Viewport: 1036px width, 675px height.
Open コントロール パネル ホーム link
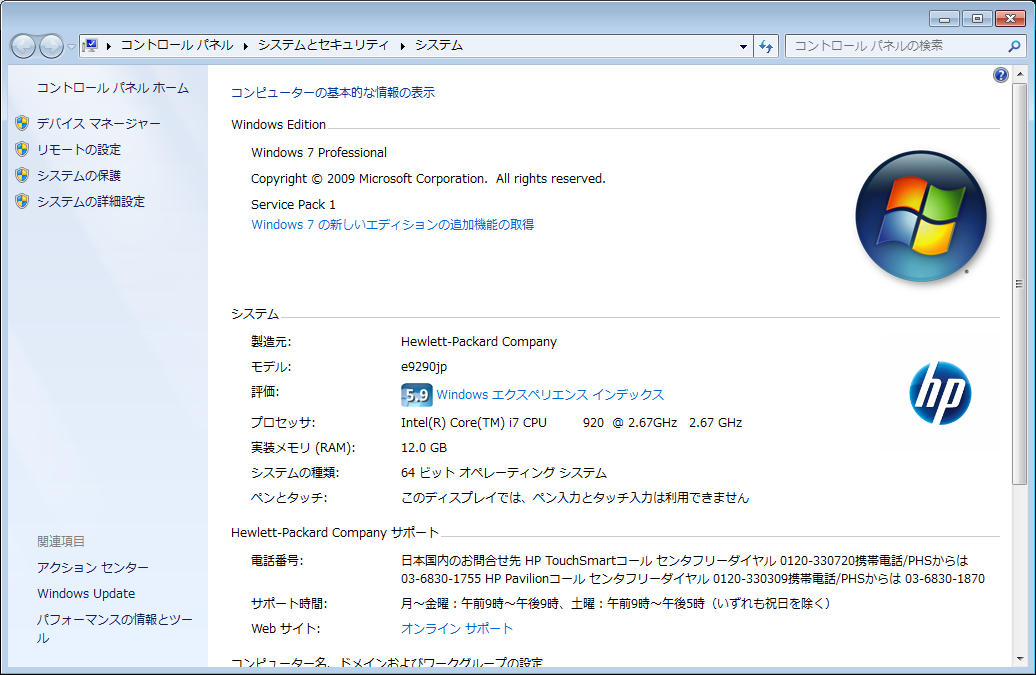tap(112, 88)
